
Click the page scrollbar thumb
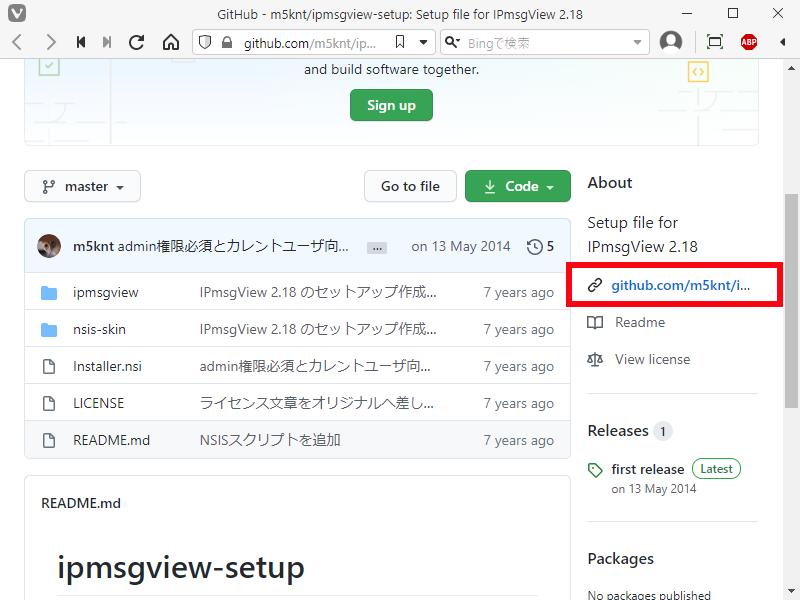point(791,300)
